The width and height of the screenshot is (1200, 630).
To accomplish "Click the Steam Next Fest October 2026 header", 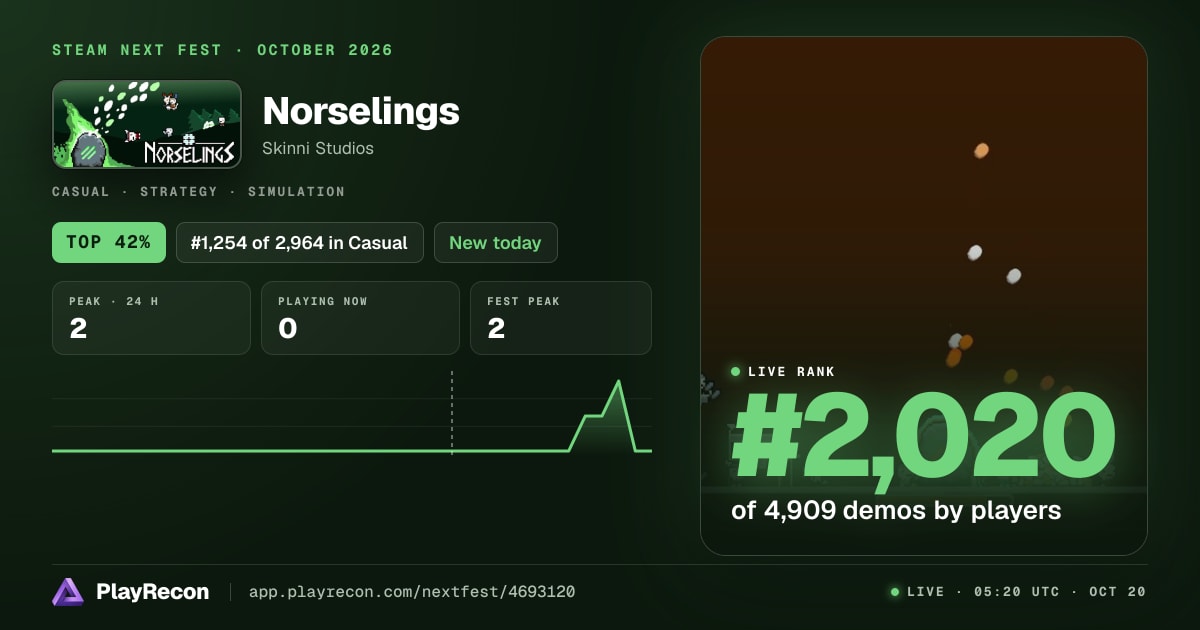I will coord(223,50).
